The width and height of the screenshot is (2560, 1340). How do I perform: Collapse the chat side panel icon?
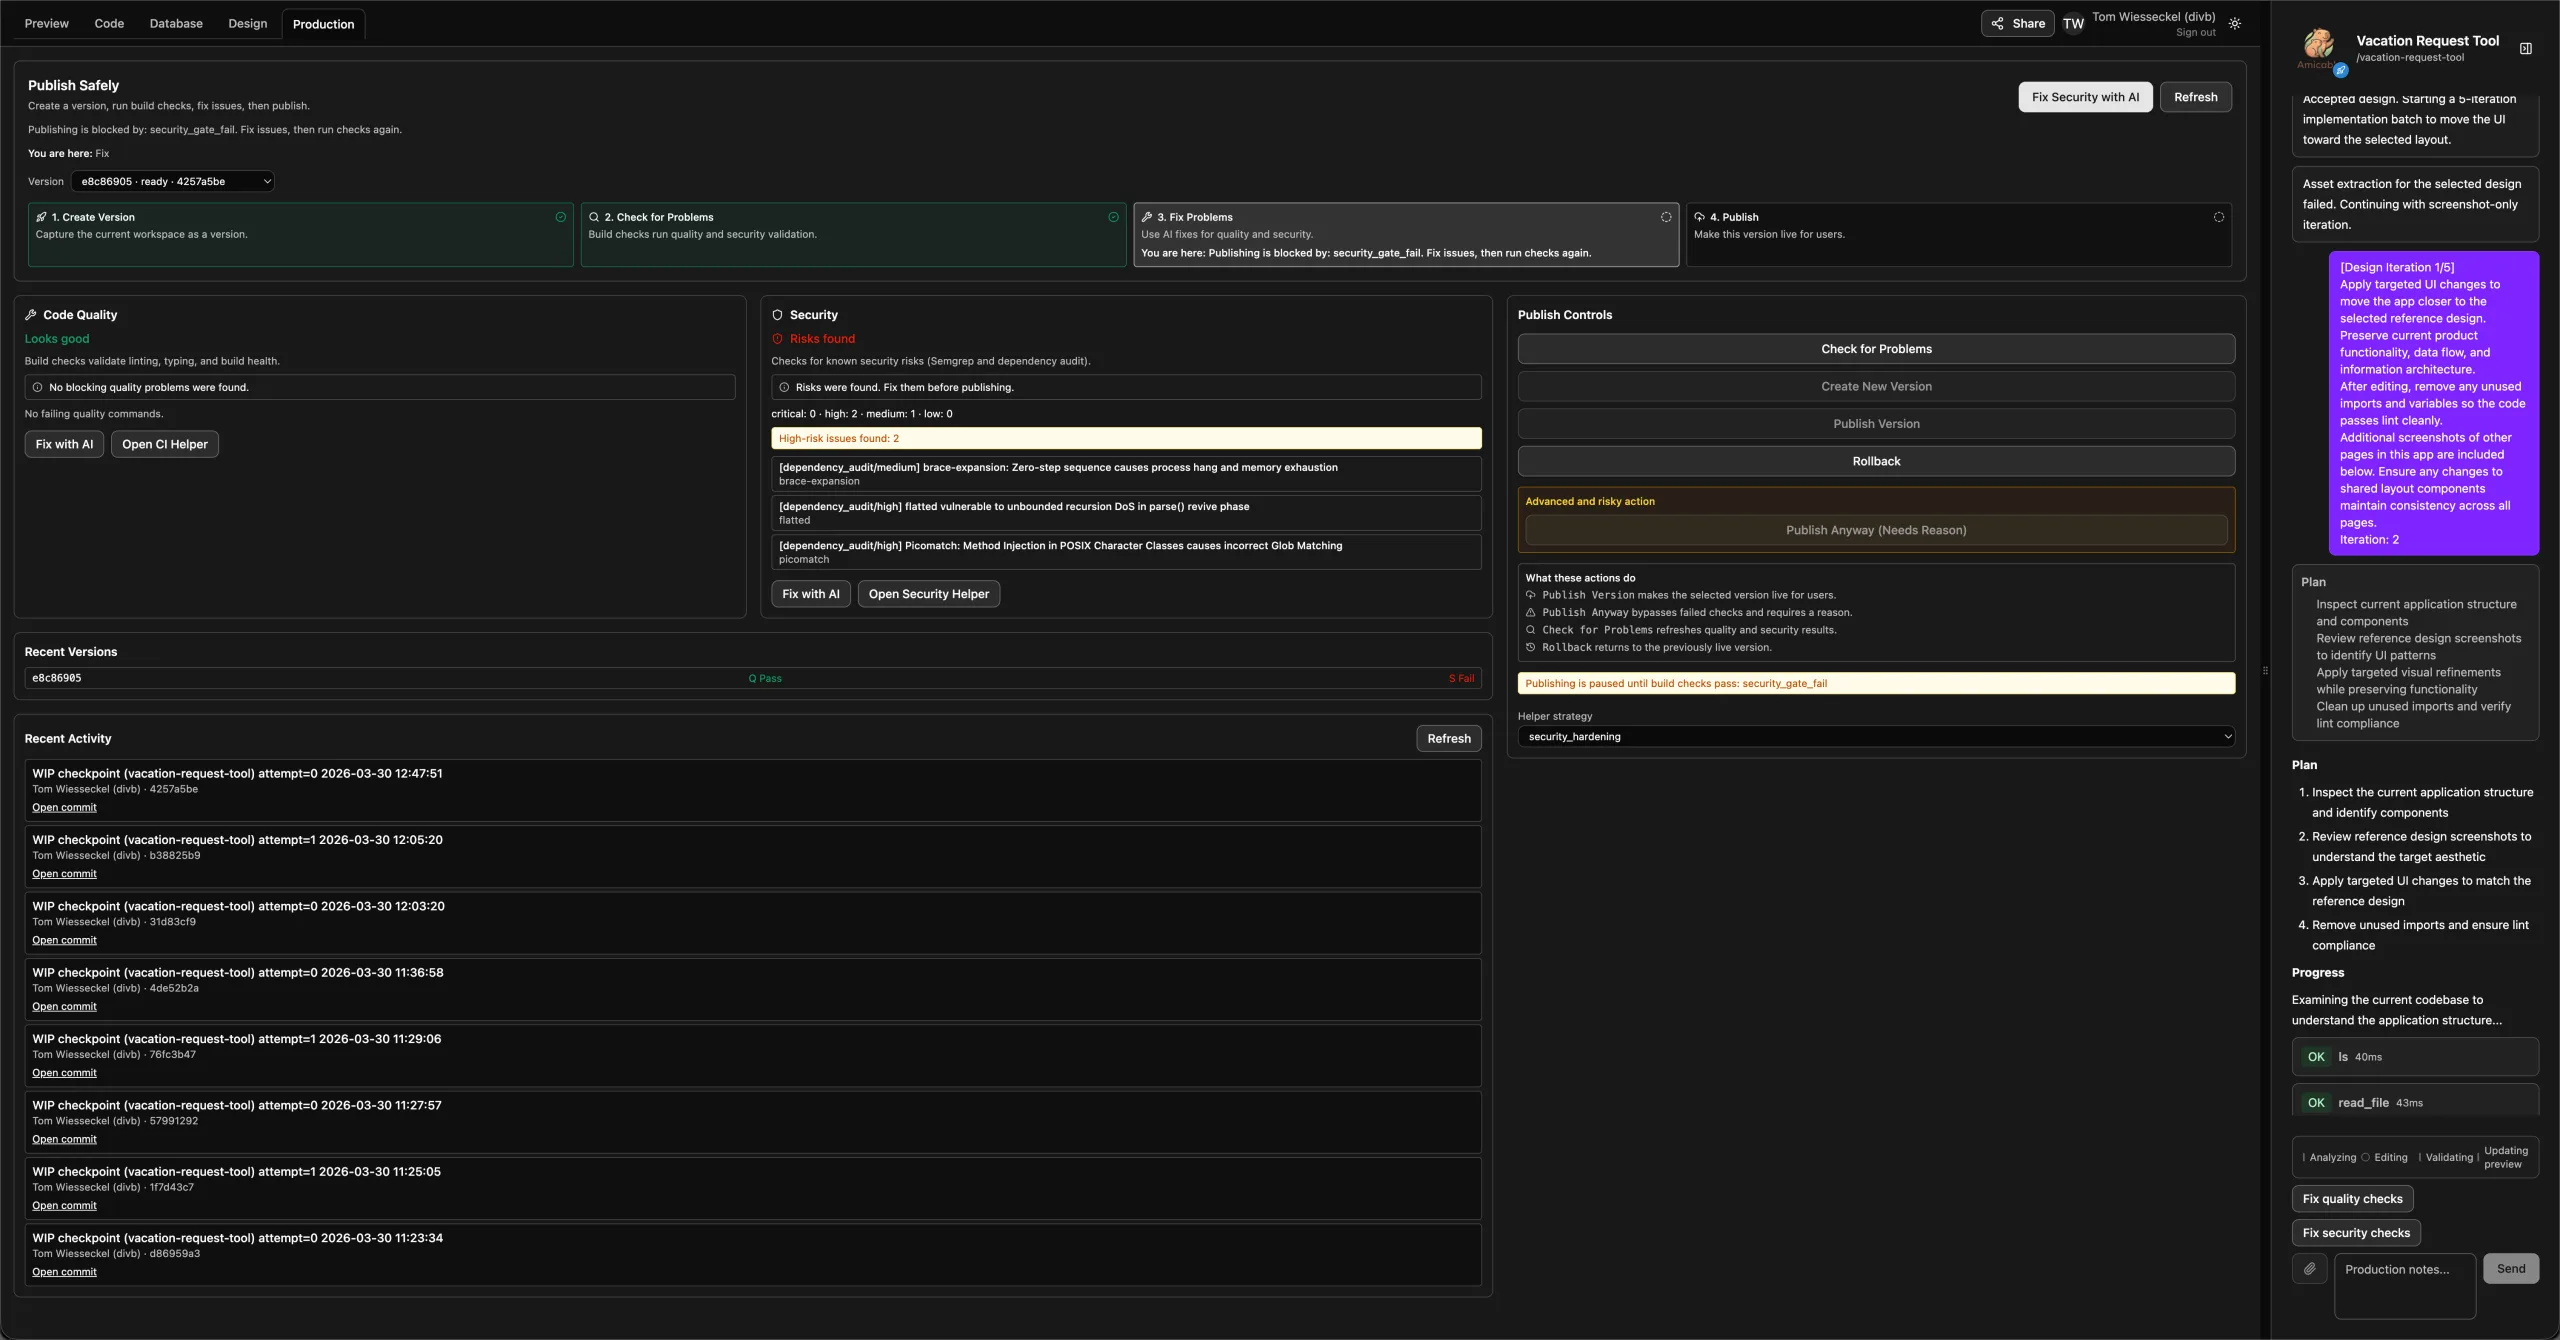[x=2526, y=48]
